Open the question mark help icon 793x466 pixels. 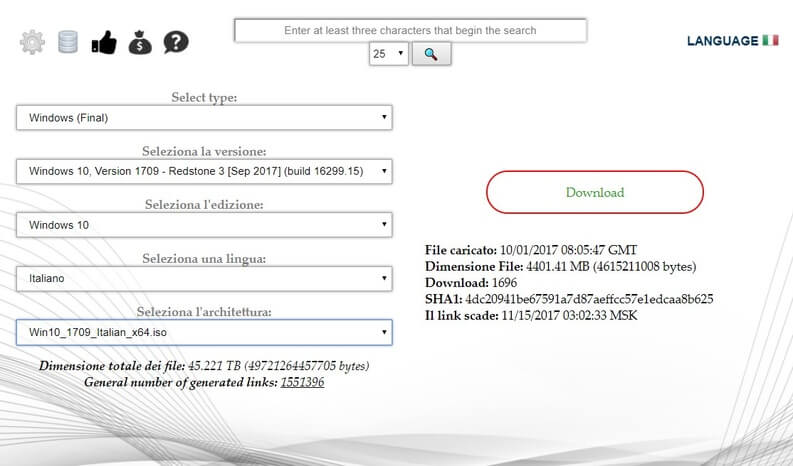click(x=176, y=42)
